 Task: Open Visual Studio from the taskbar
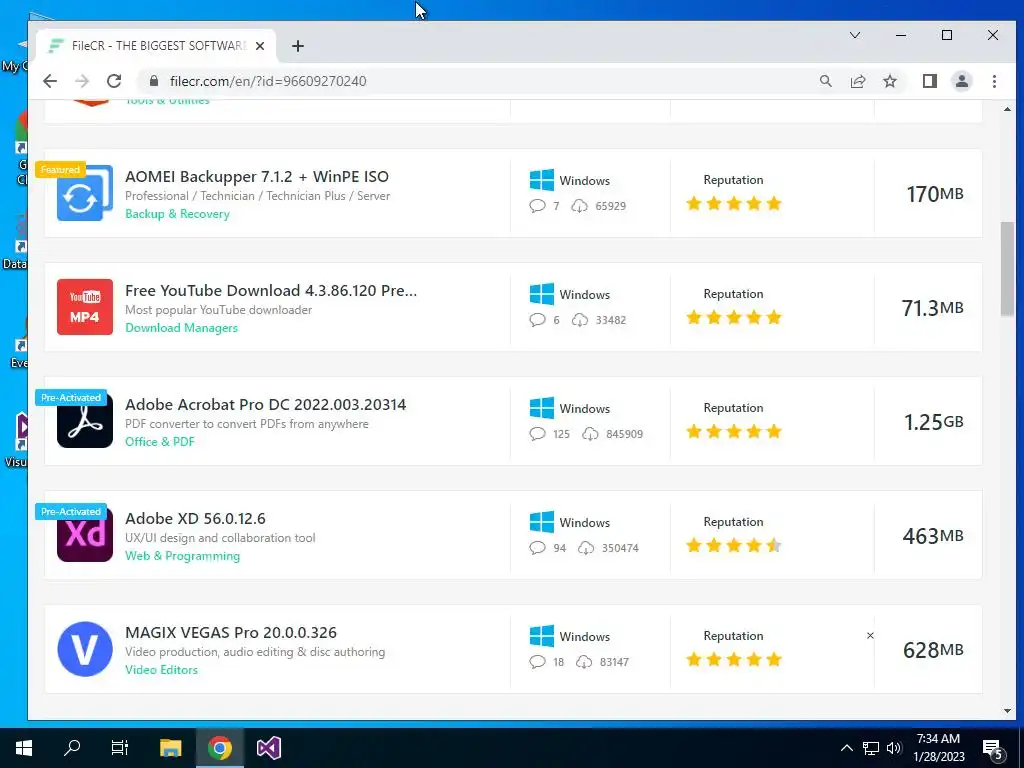pos(268,748)
